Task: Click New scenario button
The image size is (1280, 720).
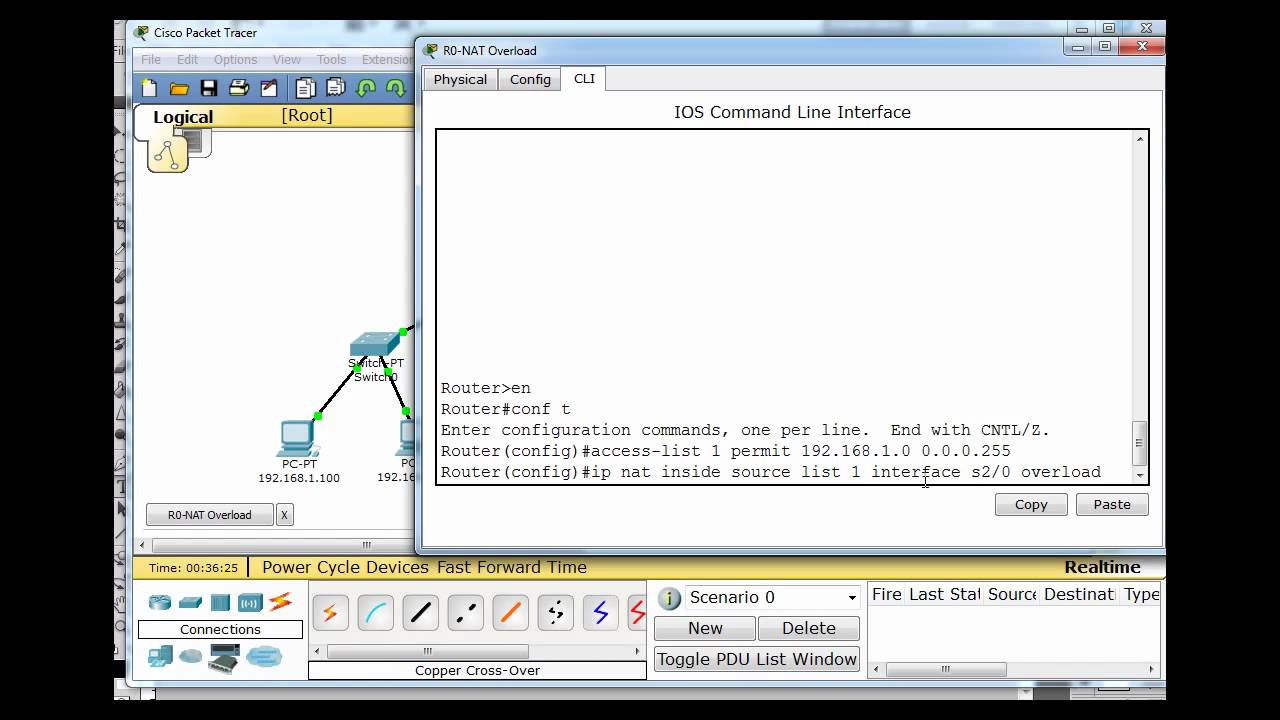Action: click(x=705, y=628)
